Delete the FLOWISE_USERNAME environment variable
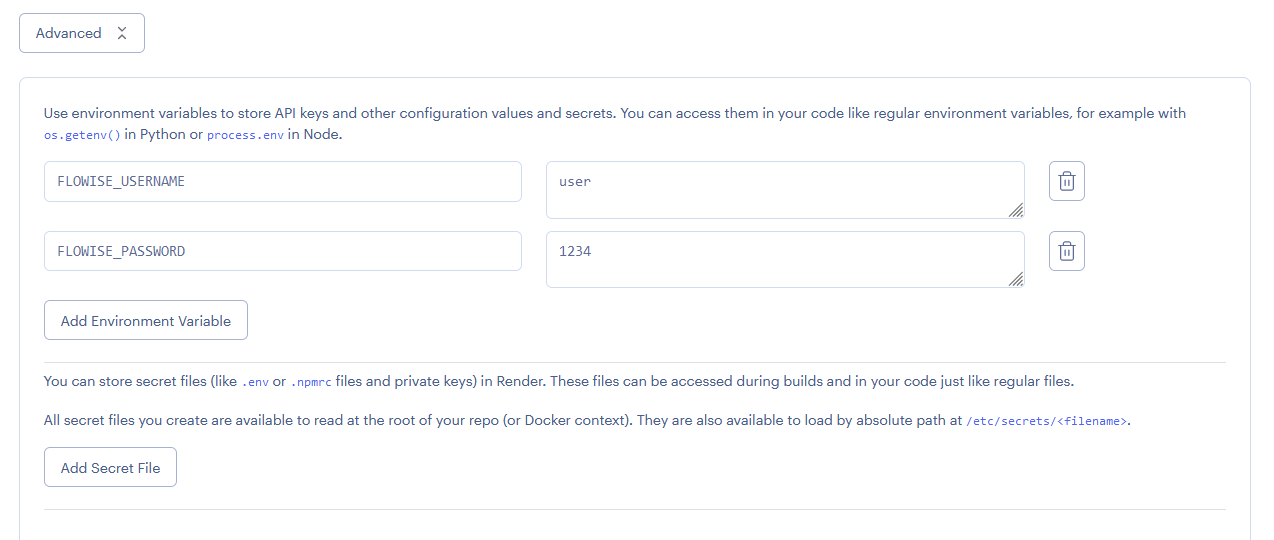The image size is (1274, 540). click(x=1066, y=182)
